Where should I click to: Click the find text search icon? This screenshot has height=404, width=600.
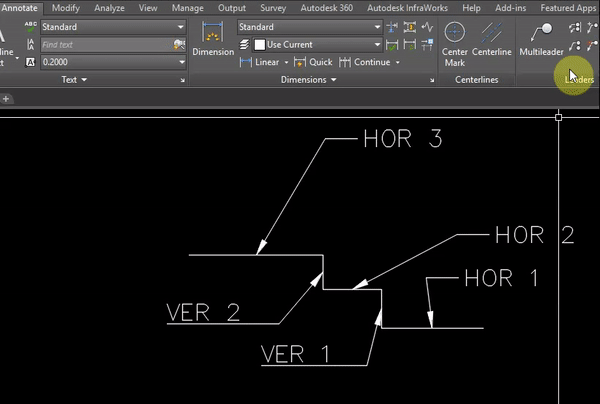pyautogui.click(x=179, y=44)
